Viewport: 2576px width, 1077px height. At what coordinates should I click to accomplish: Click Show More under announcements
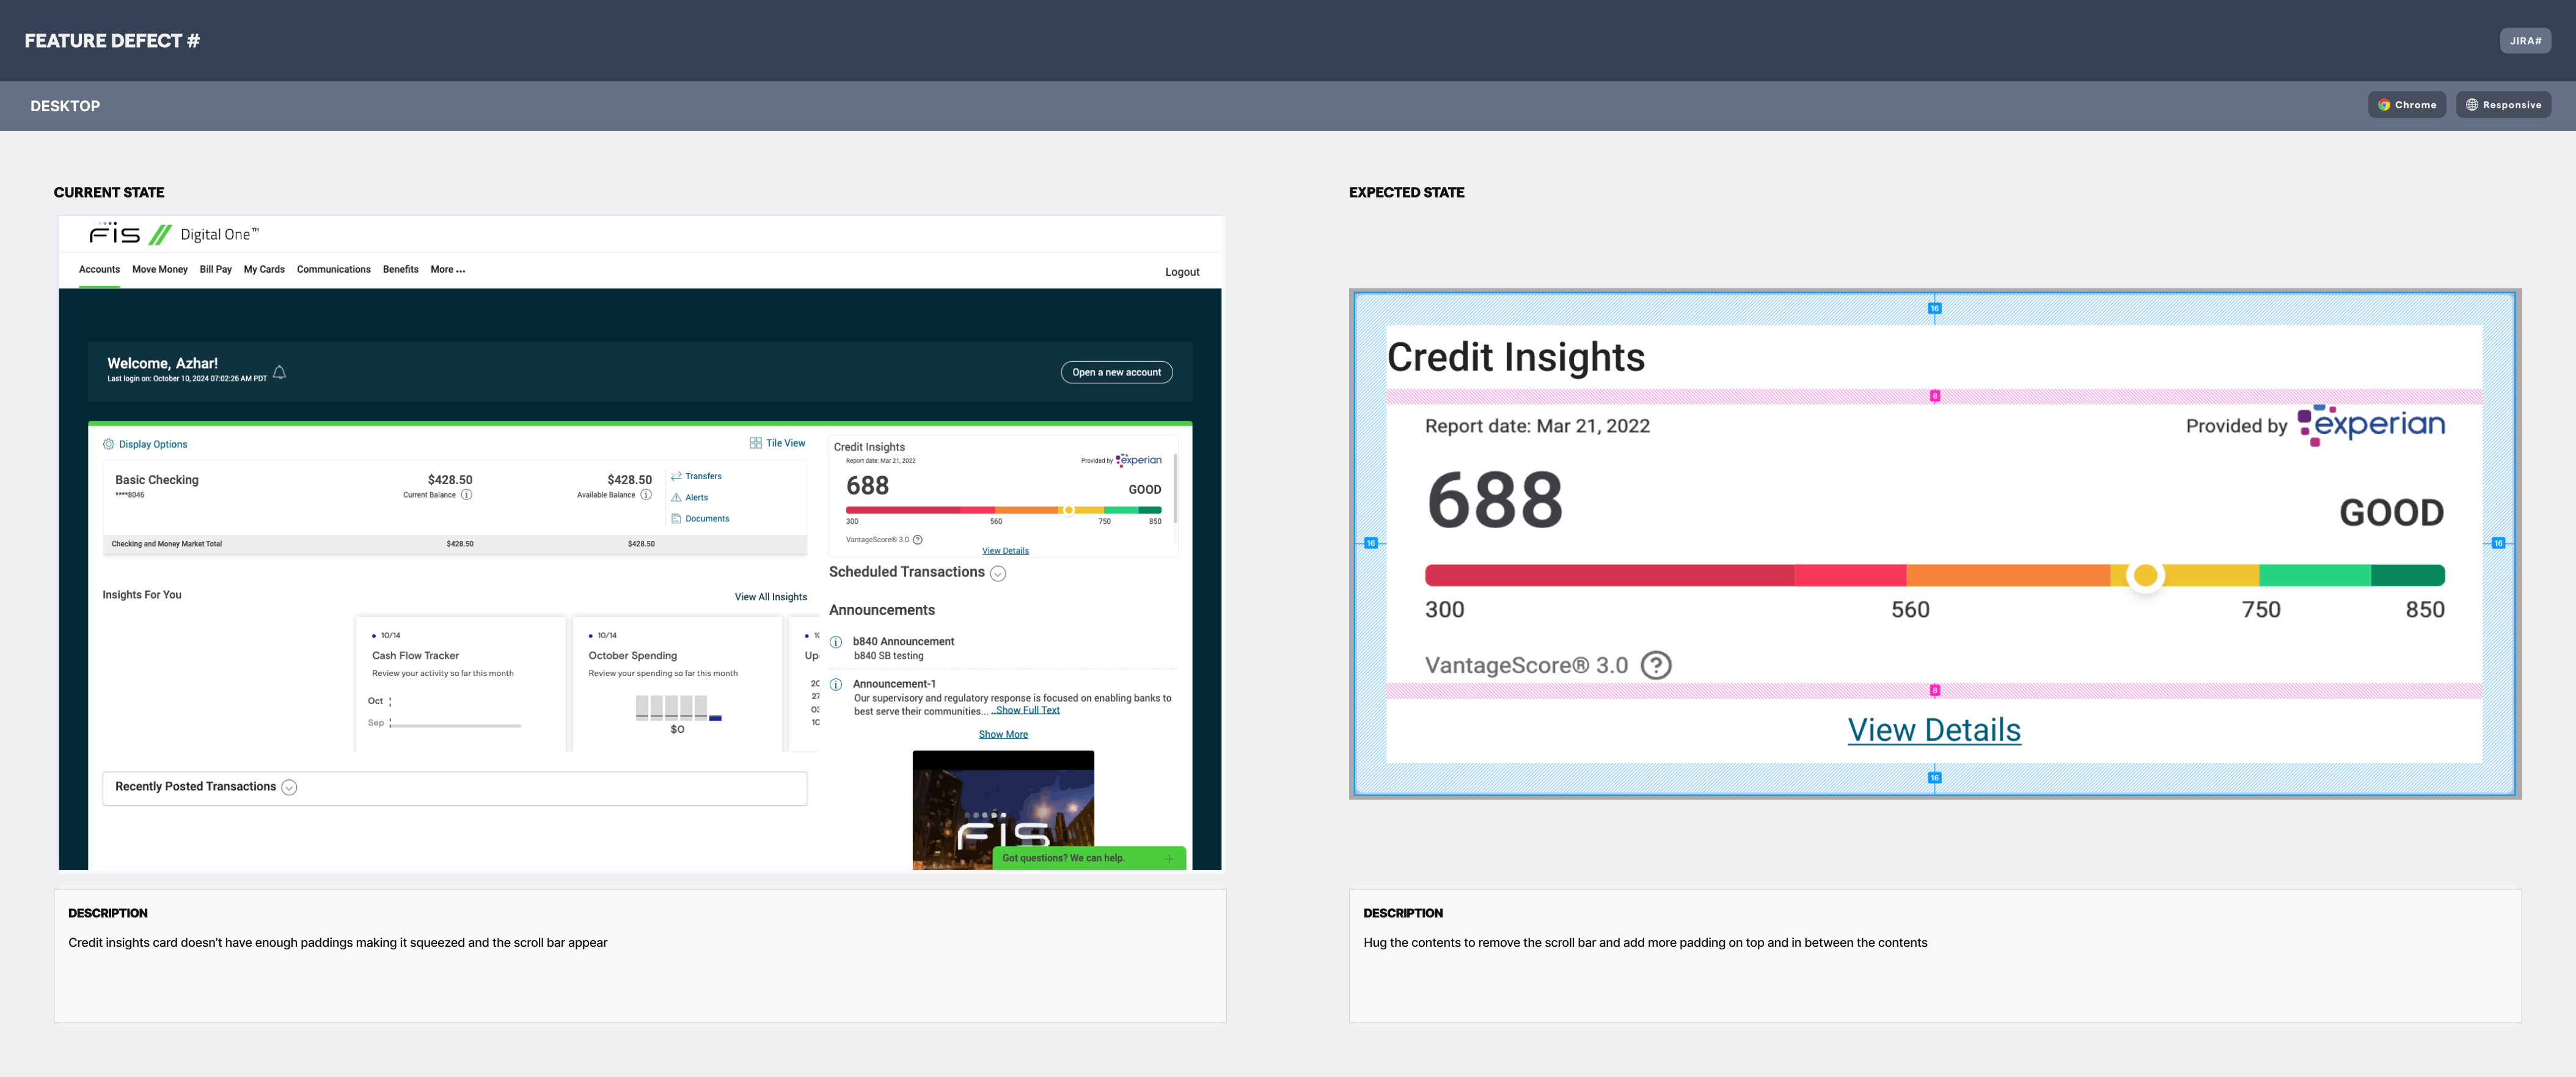click(x=1003, y=734)
